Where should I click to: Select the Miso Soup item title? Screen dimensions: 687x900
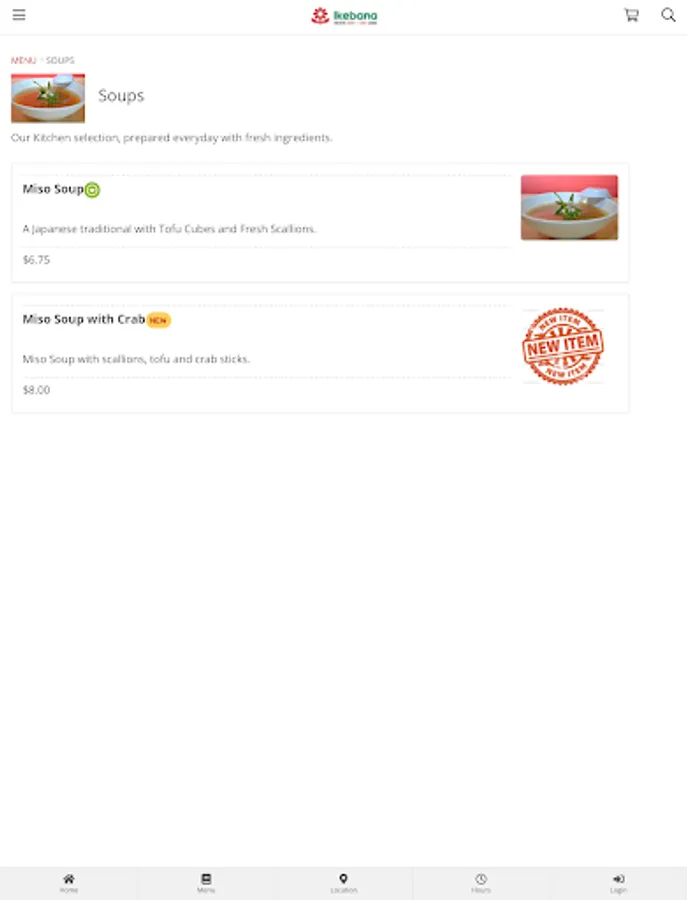pyautogui.click(x=53, y=189)
